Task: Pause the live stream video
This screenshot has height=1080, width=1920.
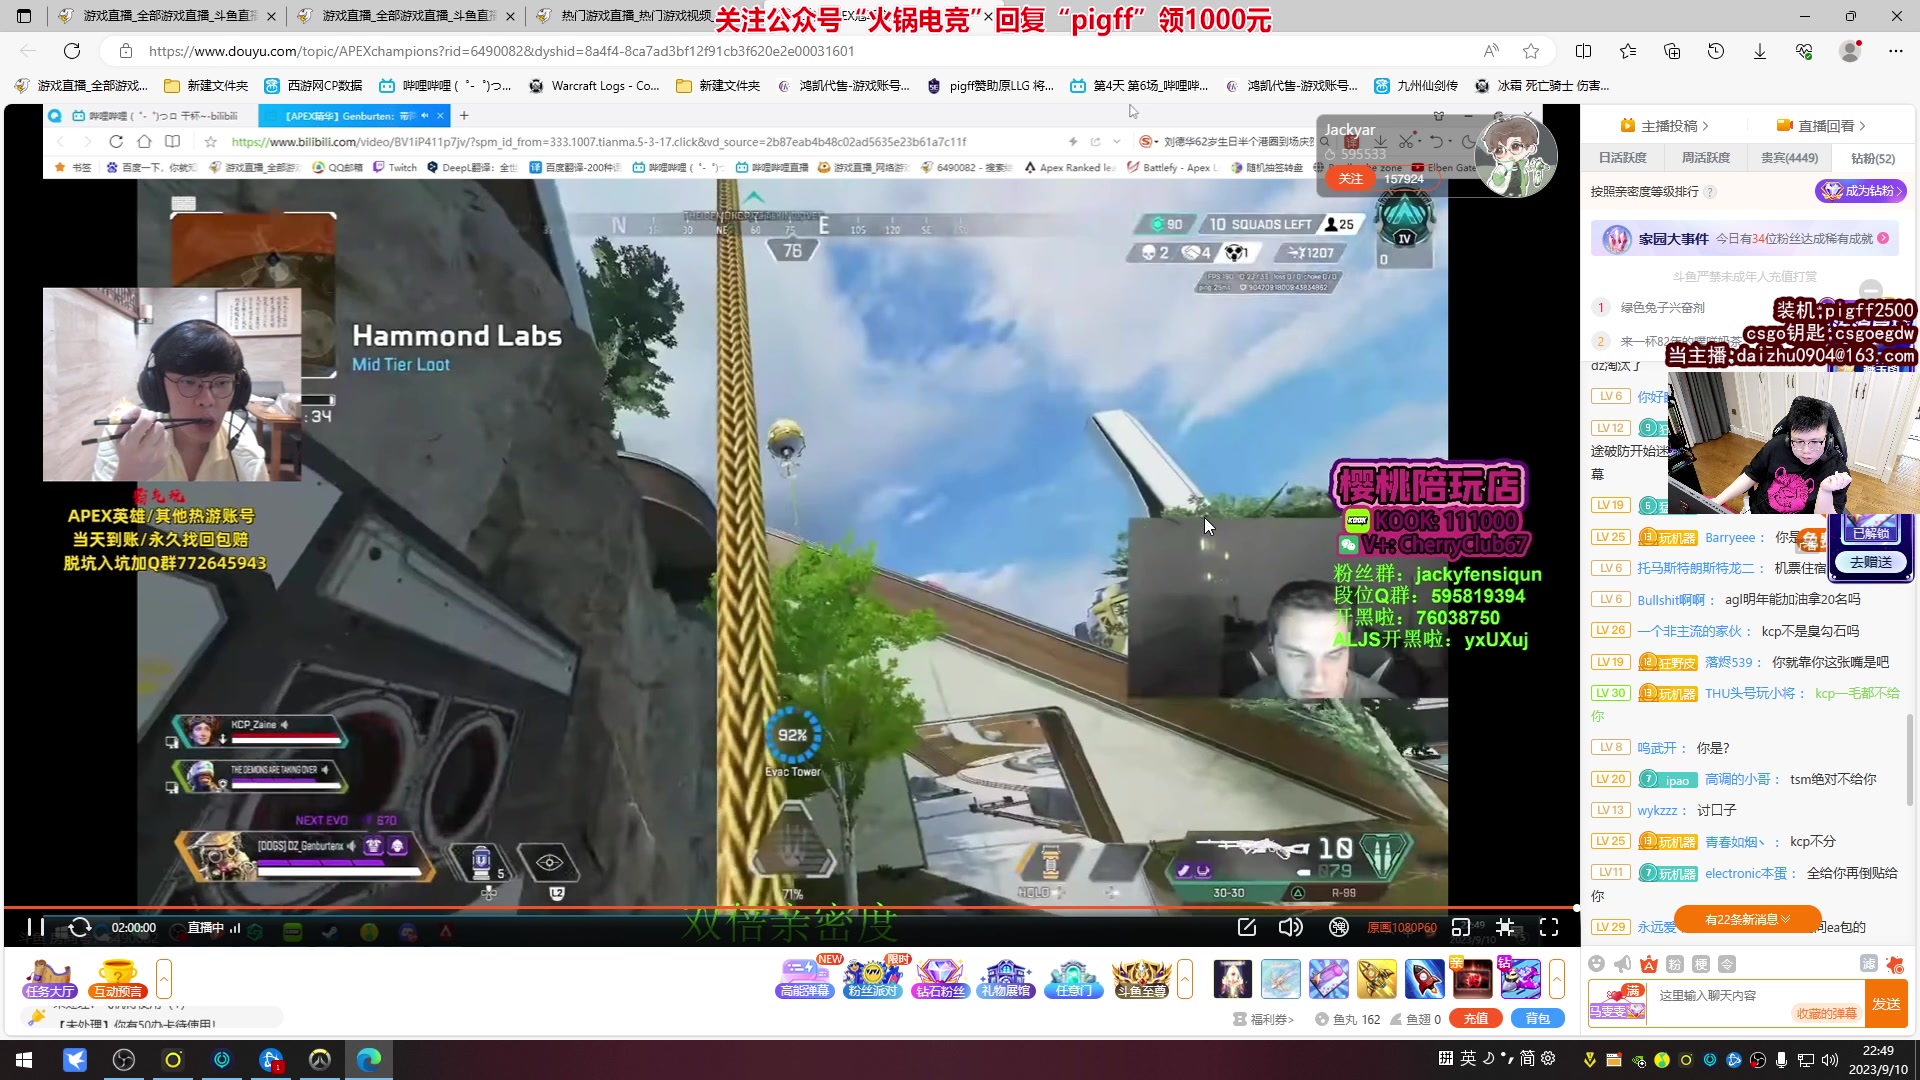Action: tap(36, 927)
